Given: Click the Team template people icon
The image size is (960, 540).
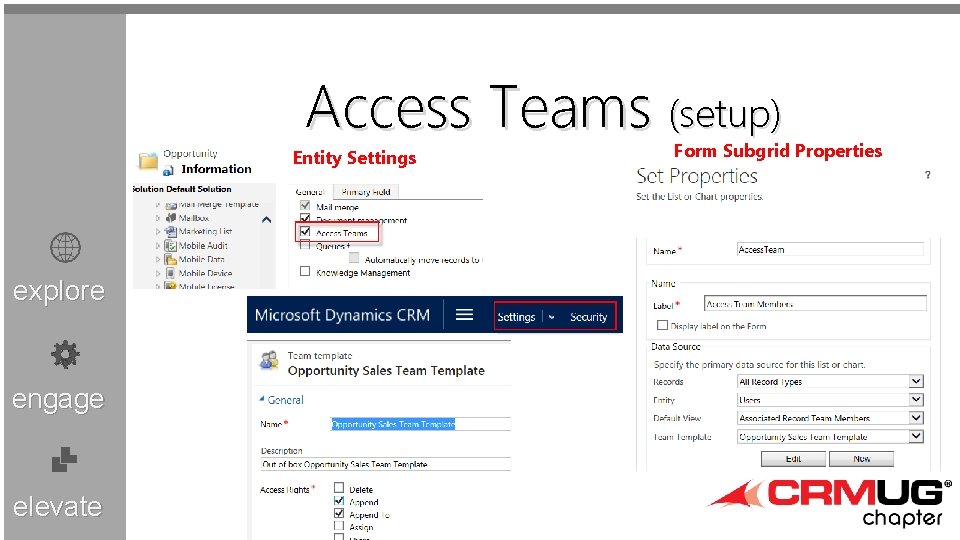Looking at the screenshot, I should [x=269, y=361].
